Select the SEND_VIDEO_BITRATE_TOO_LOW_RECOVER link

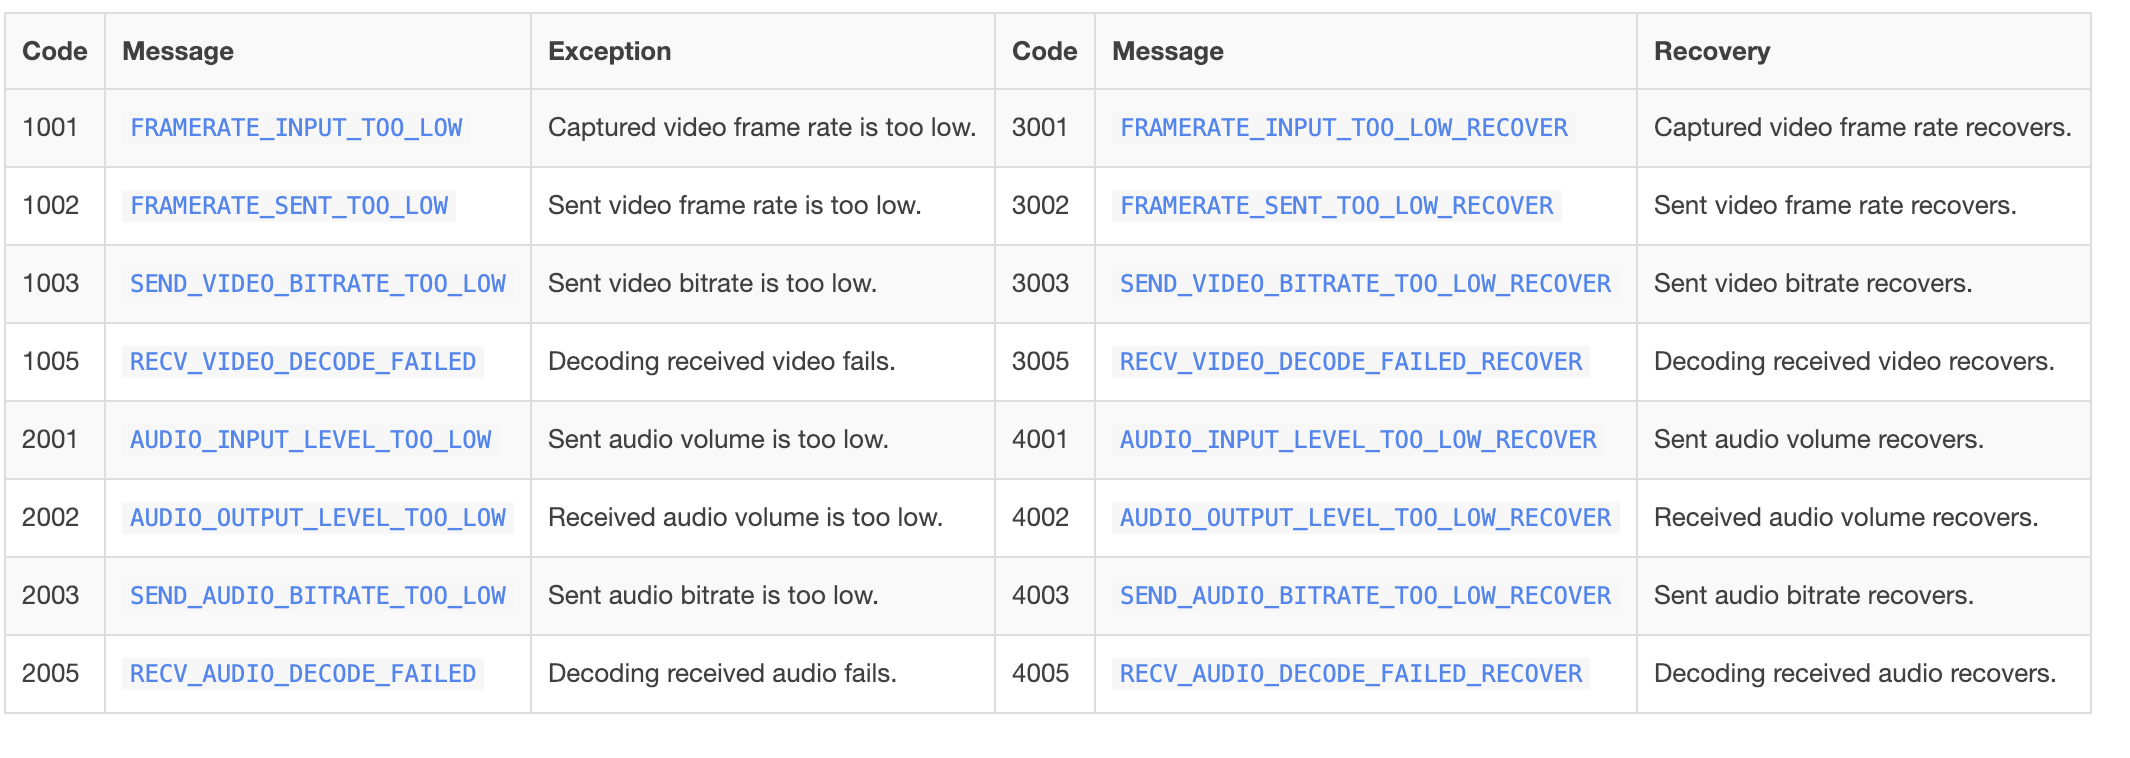coord(1366,284)
